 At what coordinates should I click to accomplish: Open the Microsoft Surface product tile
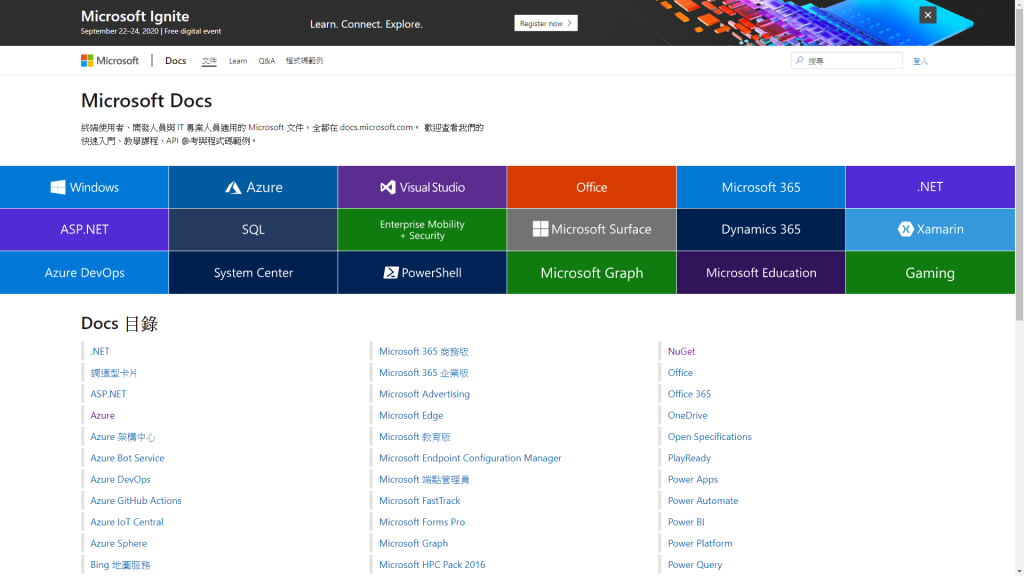point(592,230)
